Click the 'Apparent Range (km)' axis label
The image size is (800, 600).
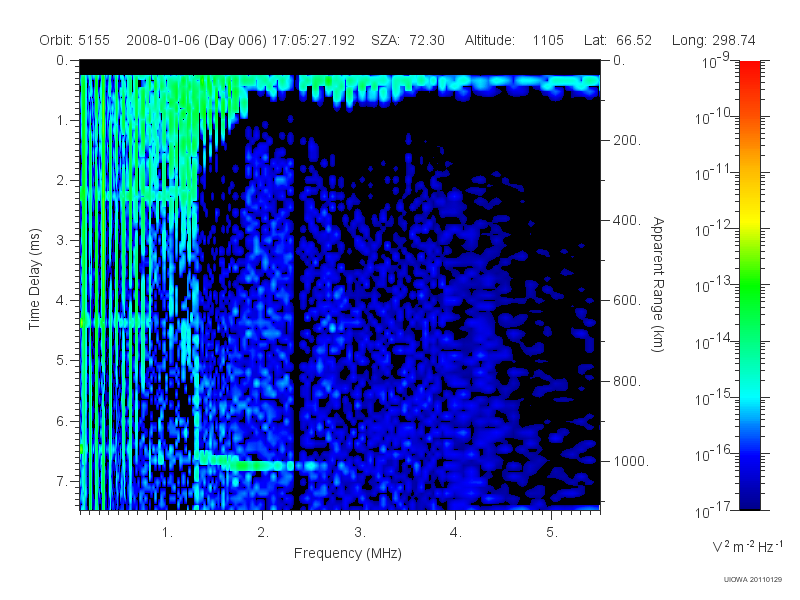coord(658,285)
